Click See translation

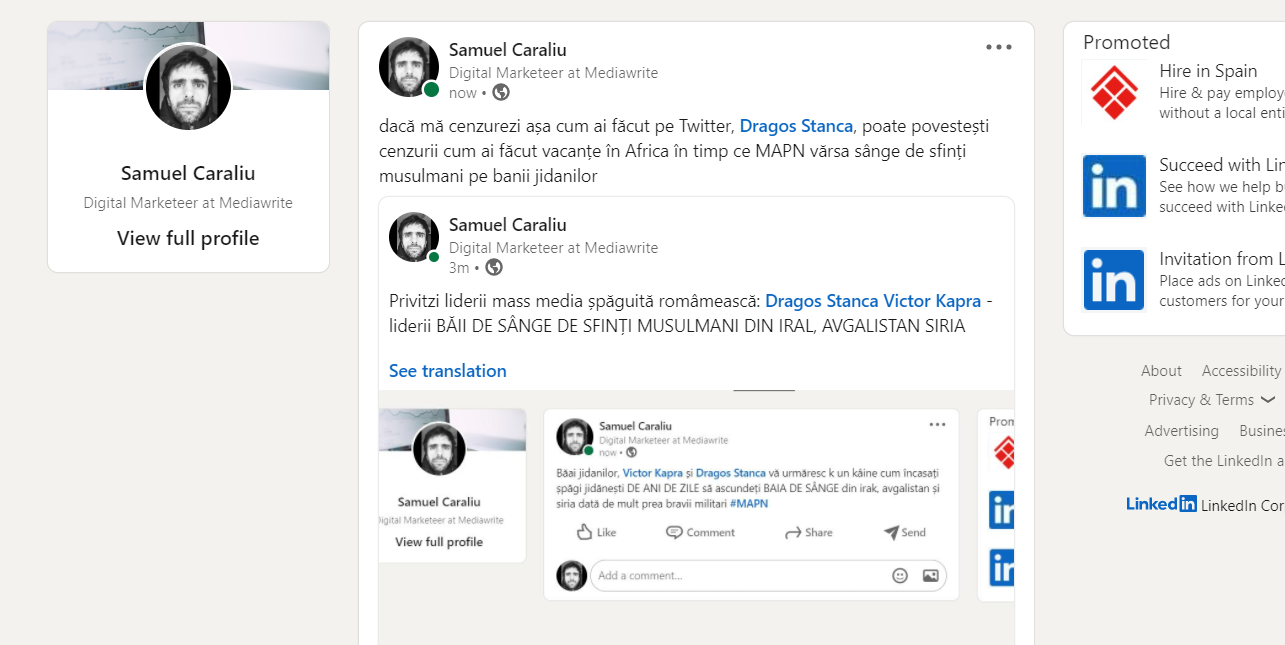(447, 371)
